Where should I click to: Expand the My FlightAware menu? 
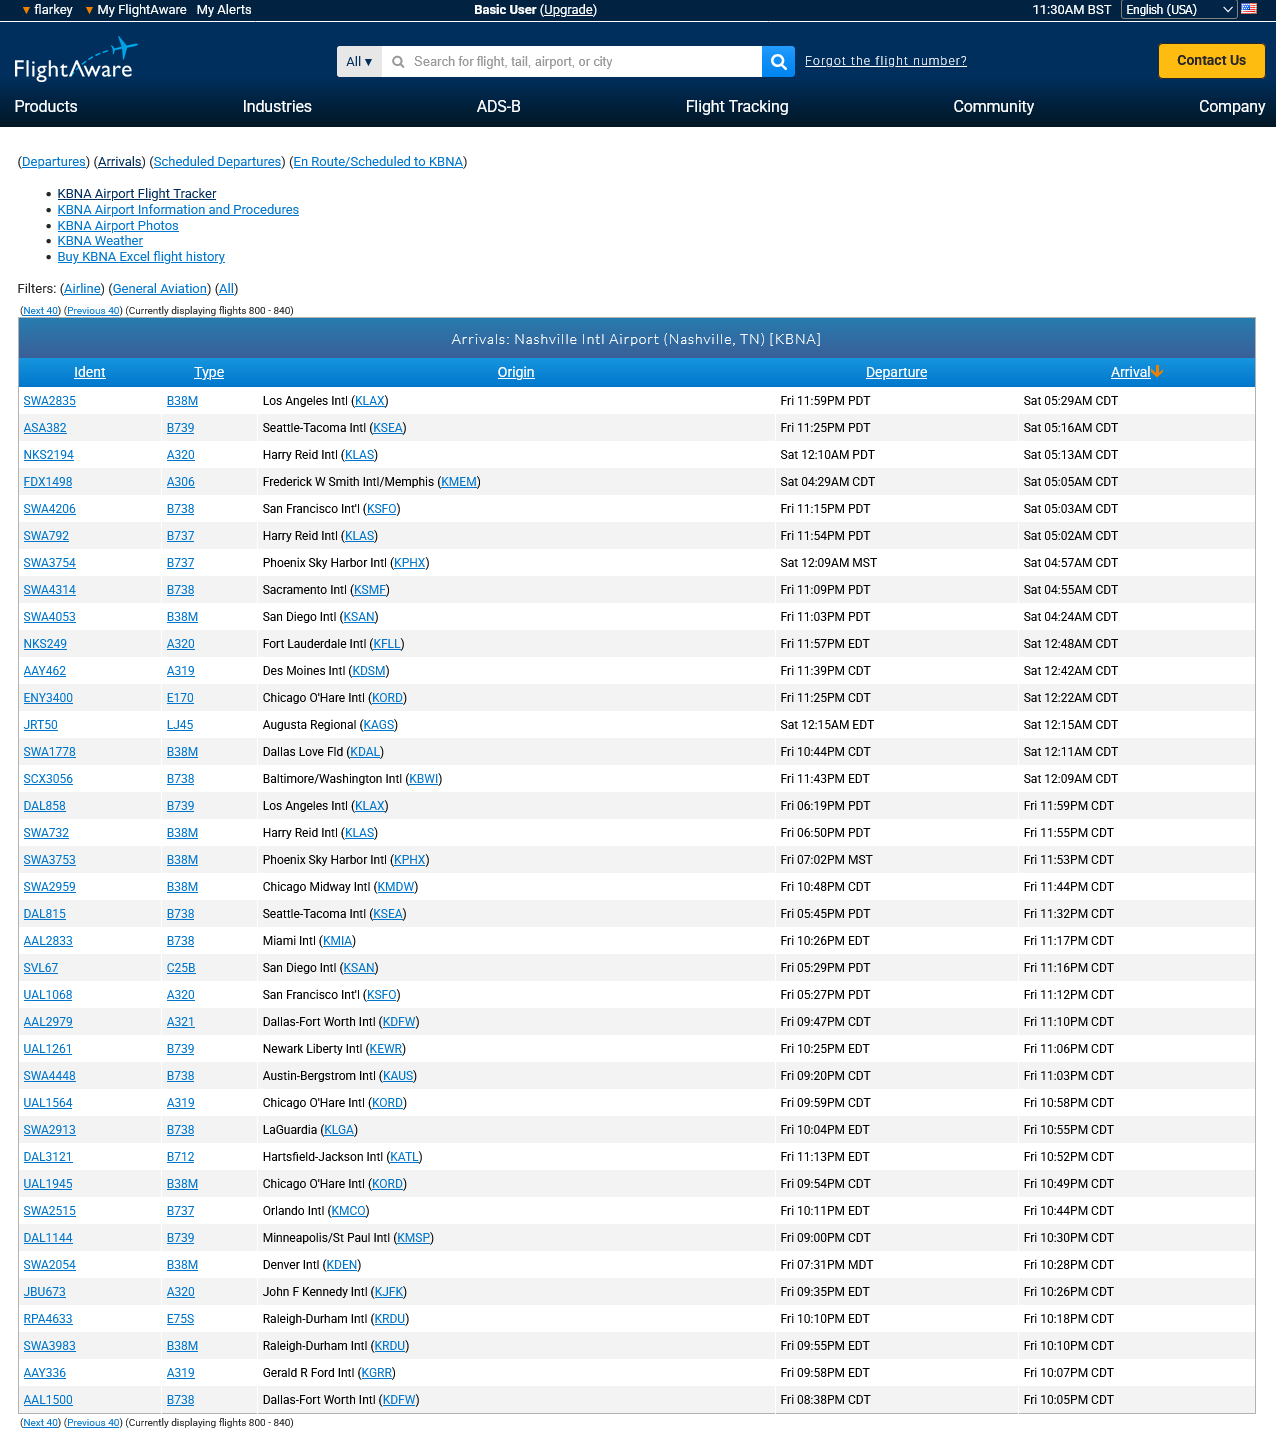click(x=136, y=9)
